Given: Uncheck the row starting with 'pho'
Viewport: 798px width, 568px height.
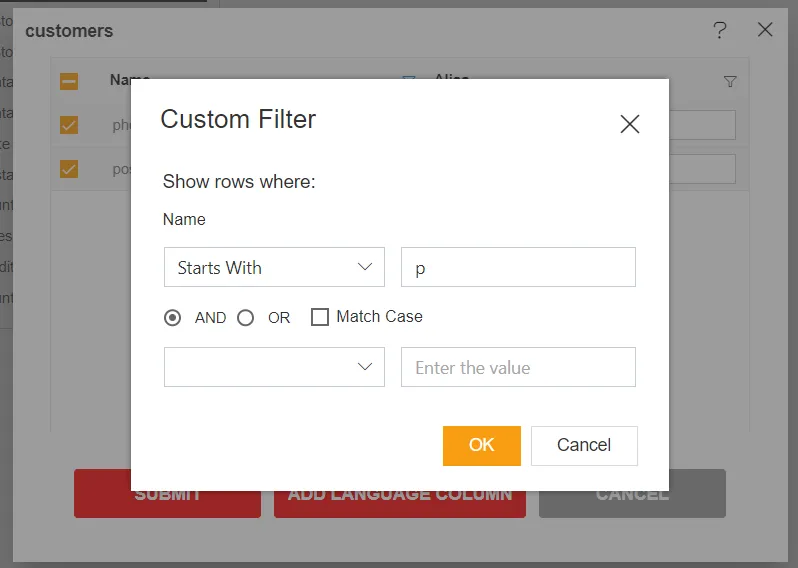Looking at the screenshot, I should tap(69, 125).
